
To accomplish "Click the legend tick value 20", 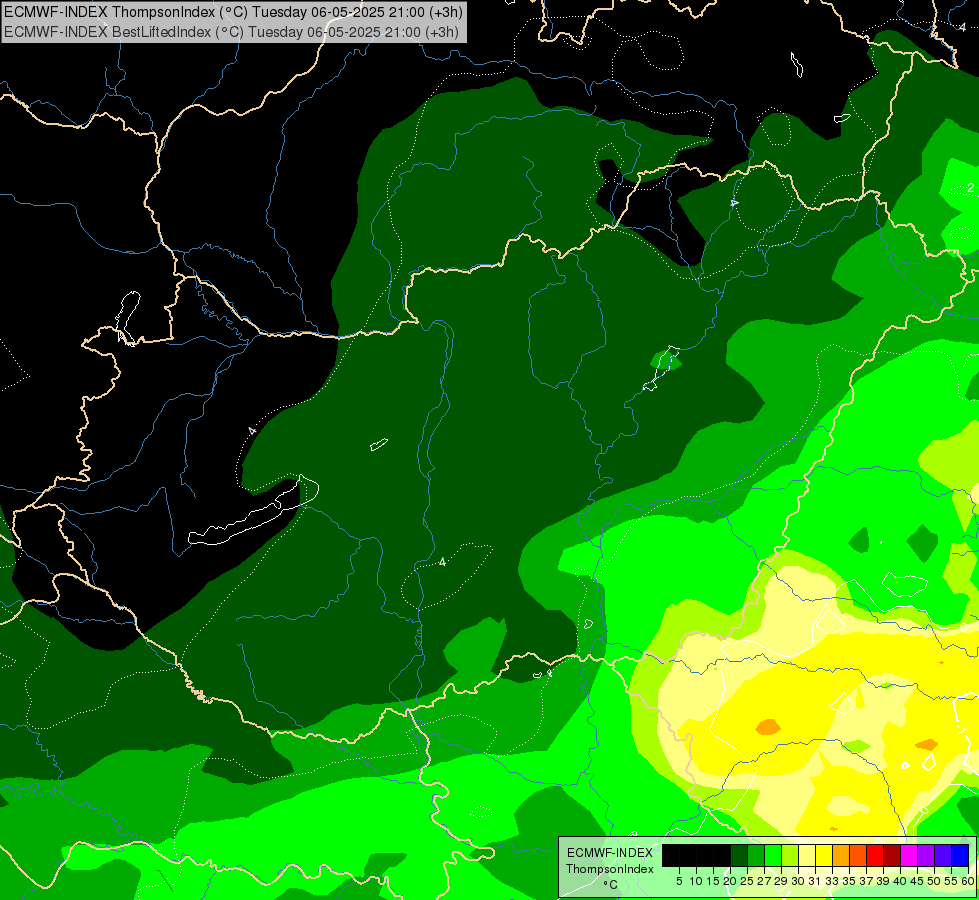I will (731, 881).
